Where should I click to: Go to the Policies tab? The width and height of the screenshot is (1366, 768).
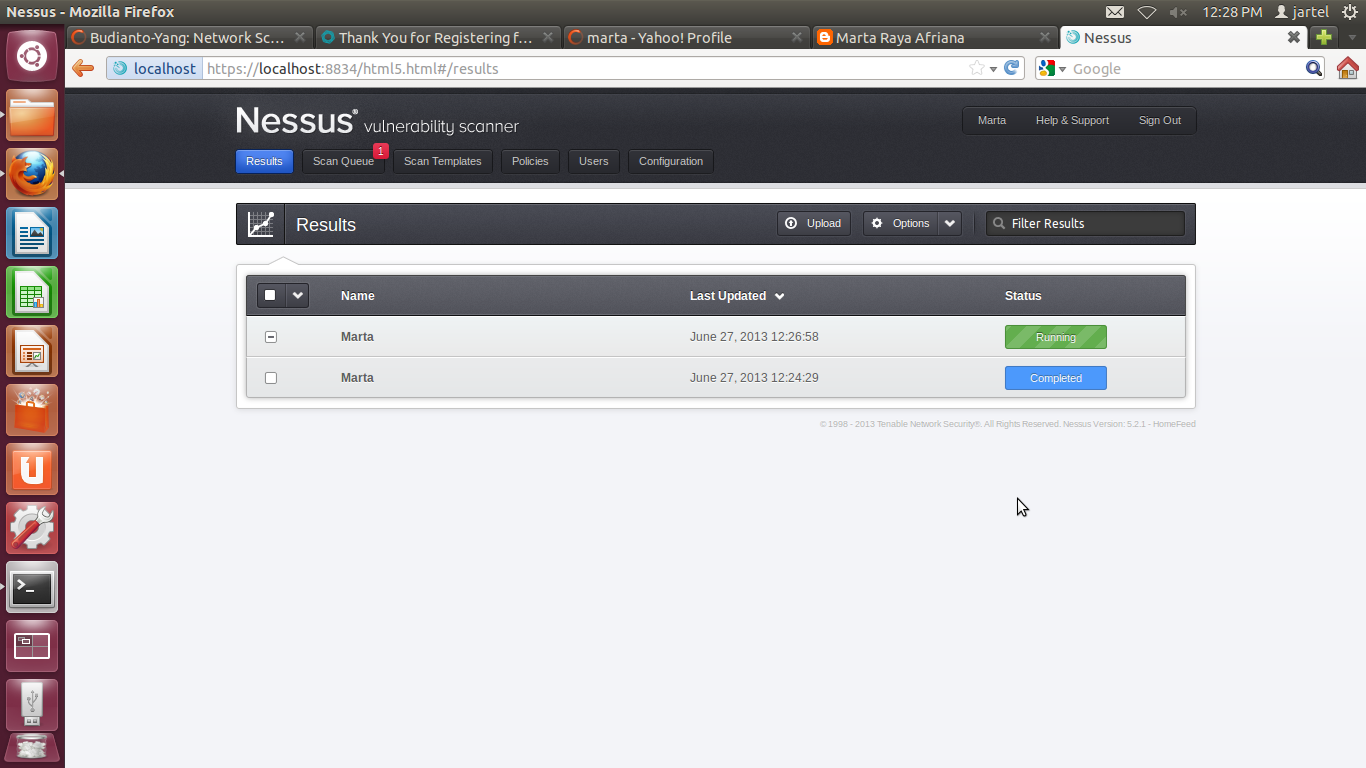530,161
